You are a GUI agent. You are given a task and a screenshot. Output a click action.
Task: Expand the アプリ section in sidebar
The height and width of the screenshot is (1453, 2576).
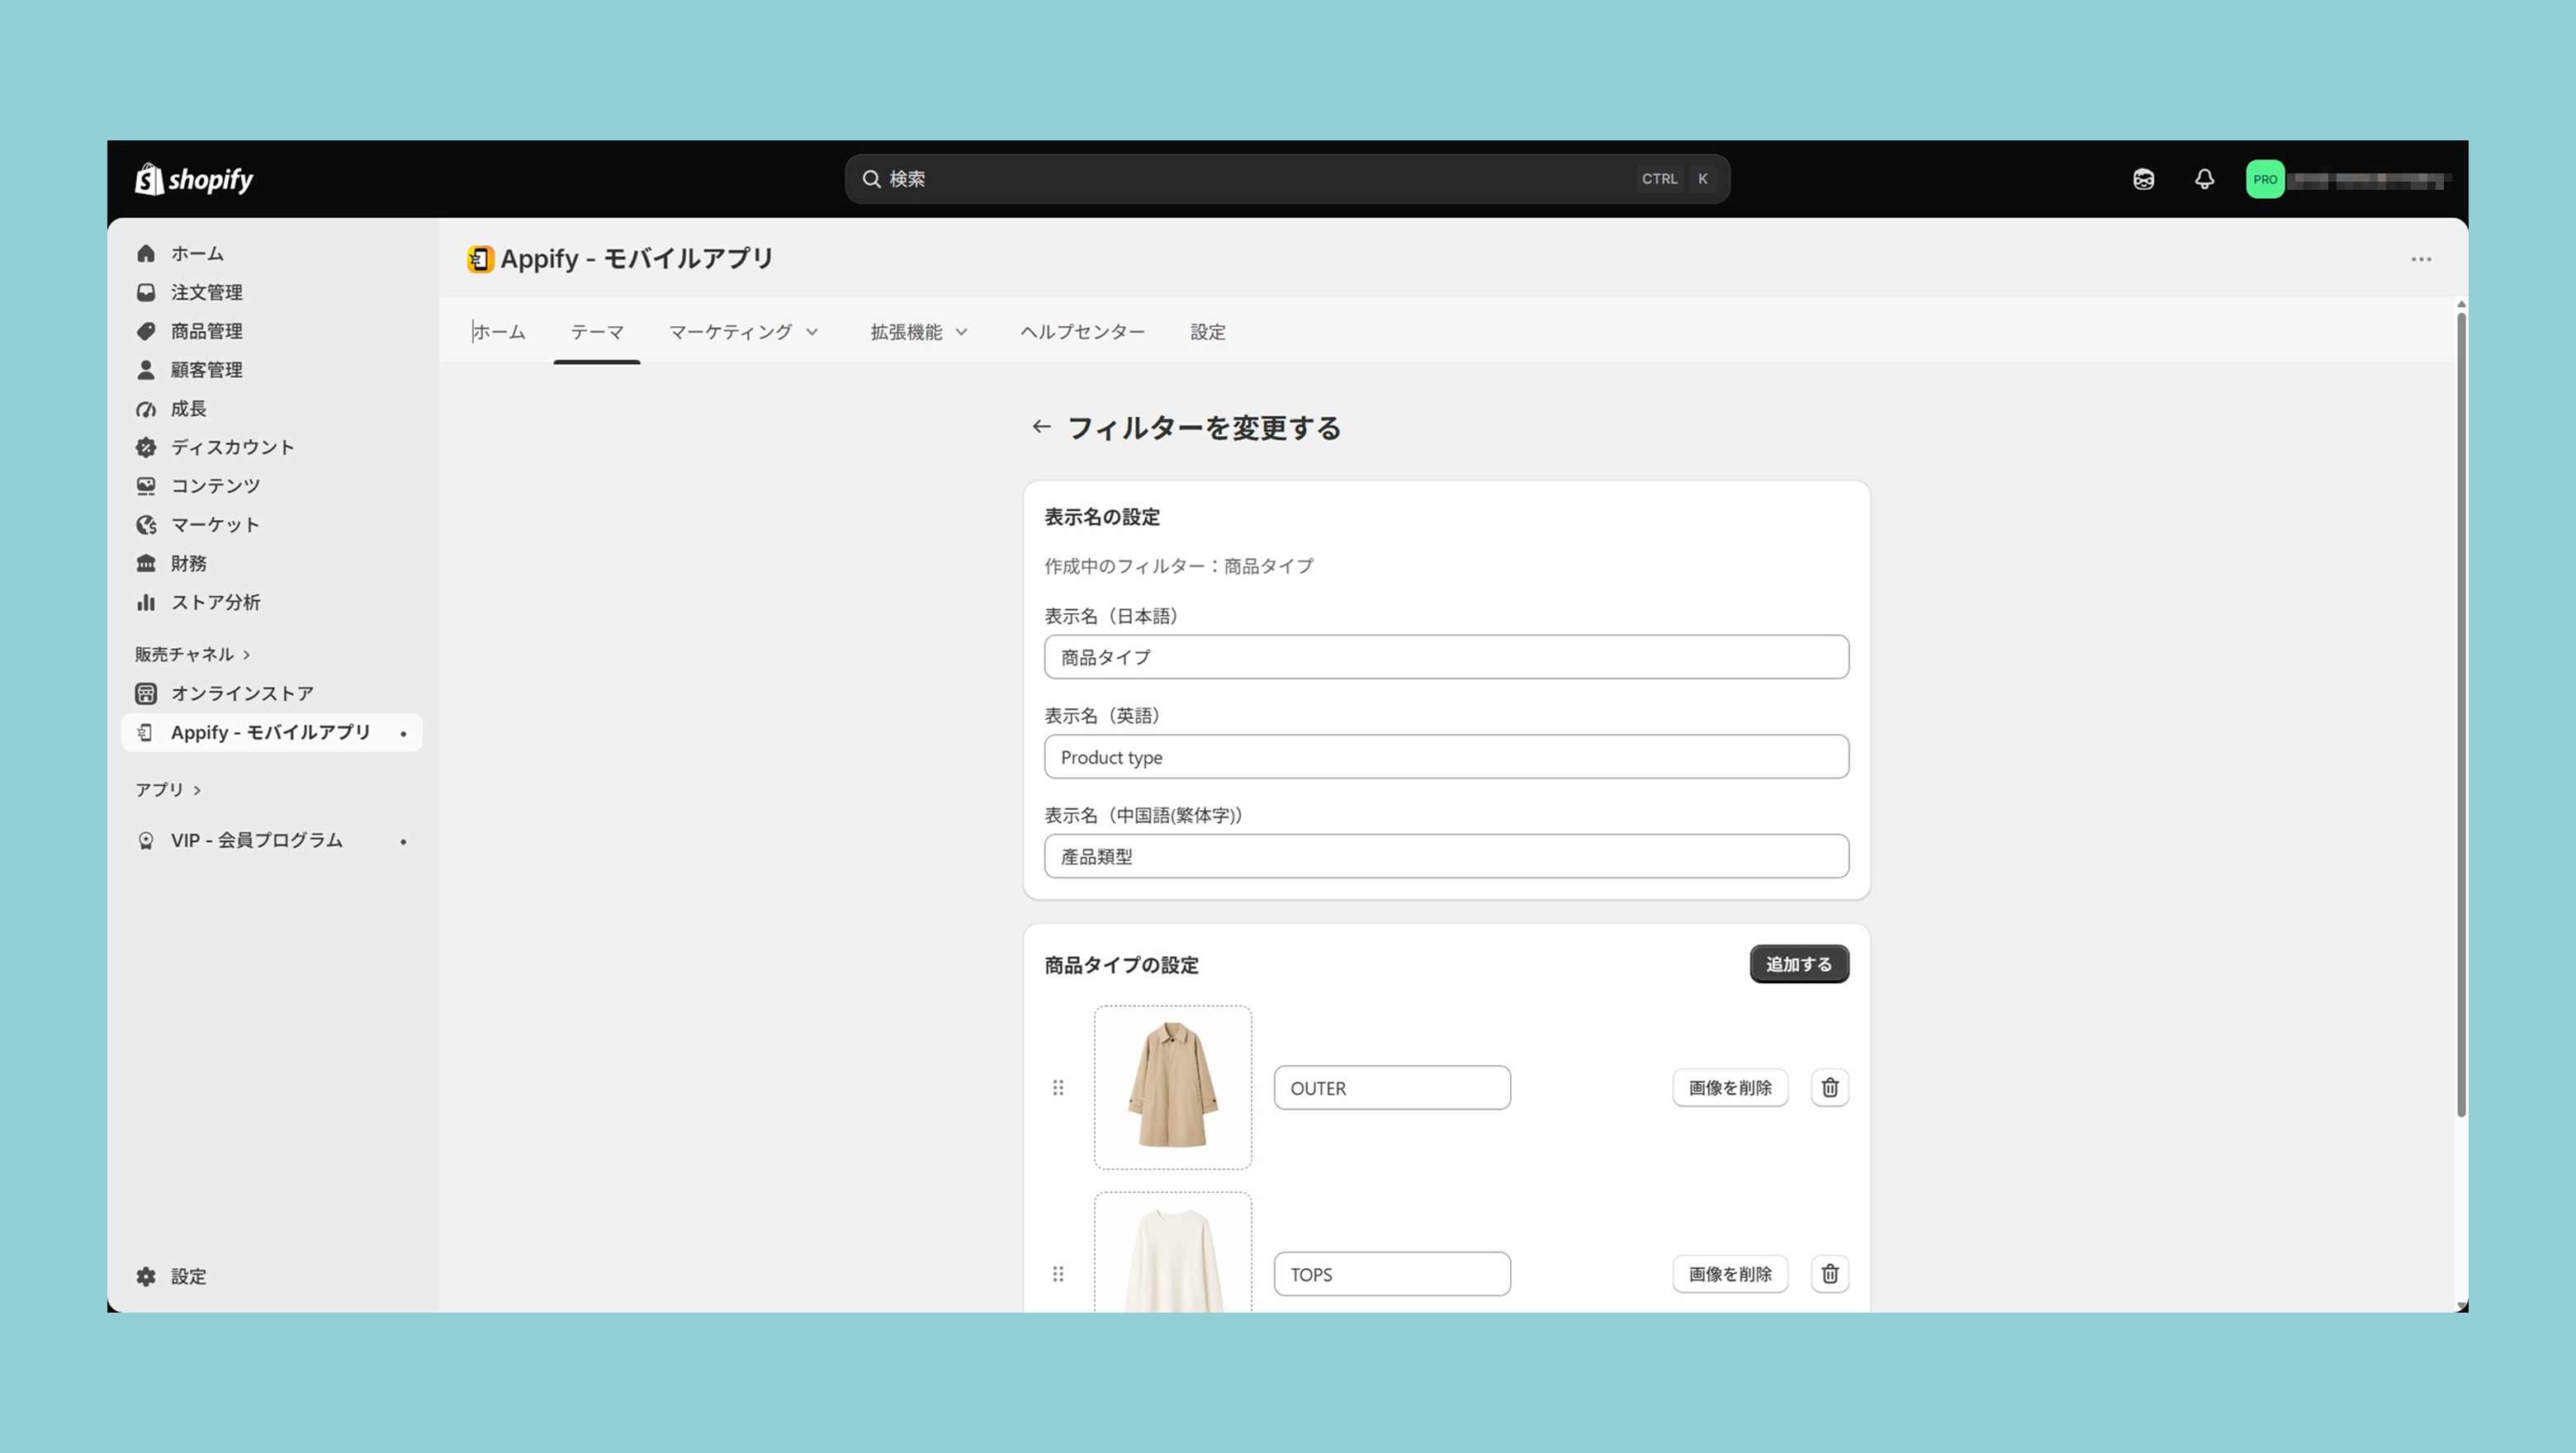(168, 790)
